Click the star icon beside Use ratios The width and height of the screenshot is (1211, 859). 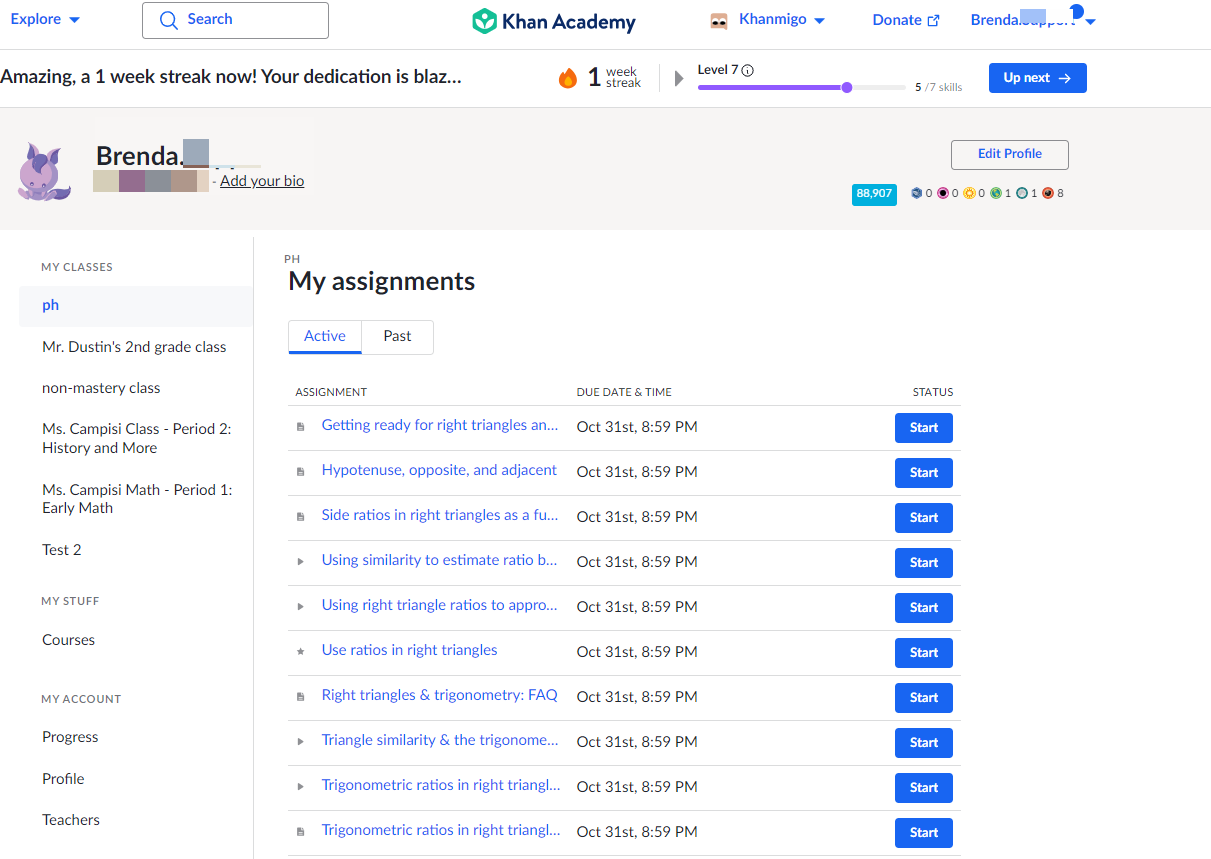(300, 652)
